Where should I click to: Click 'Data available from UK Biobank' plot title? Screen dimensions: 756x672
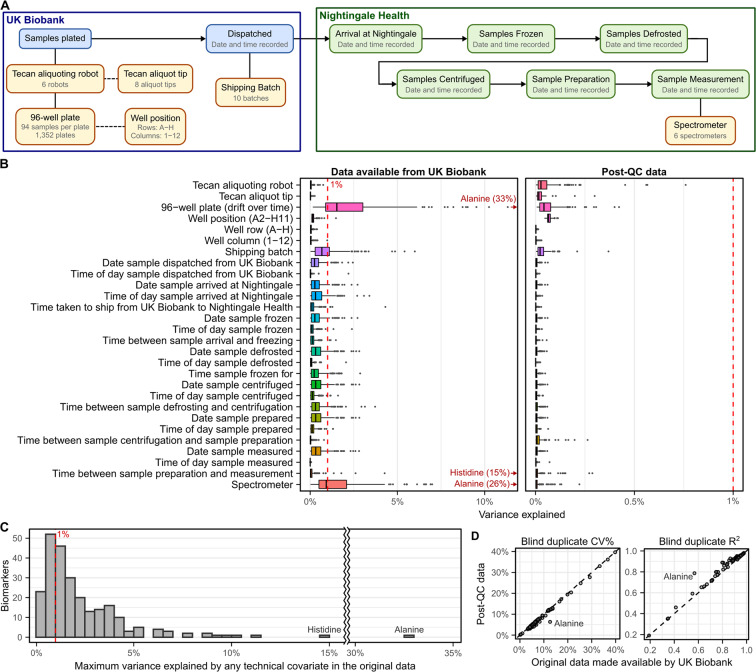coord(408,172)
